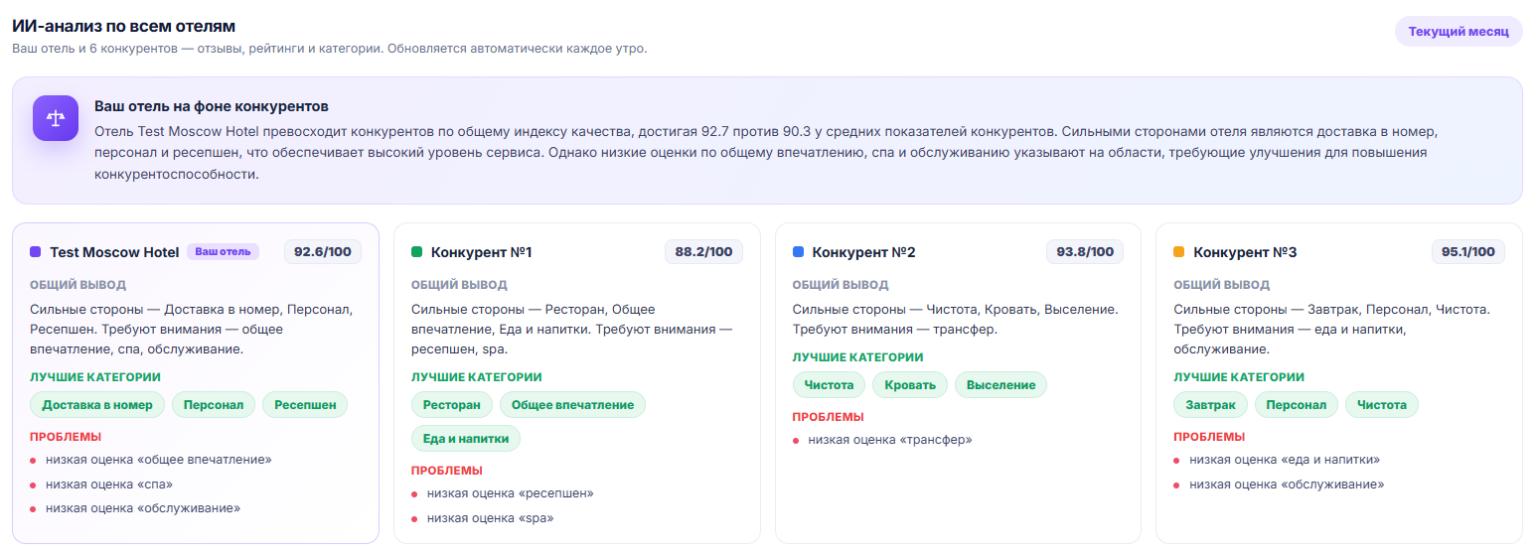Screen dimensions: 1536x554
Task: Select the Выселение category chip
Action: point(1001,385)
